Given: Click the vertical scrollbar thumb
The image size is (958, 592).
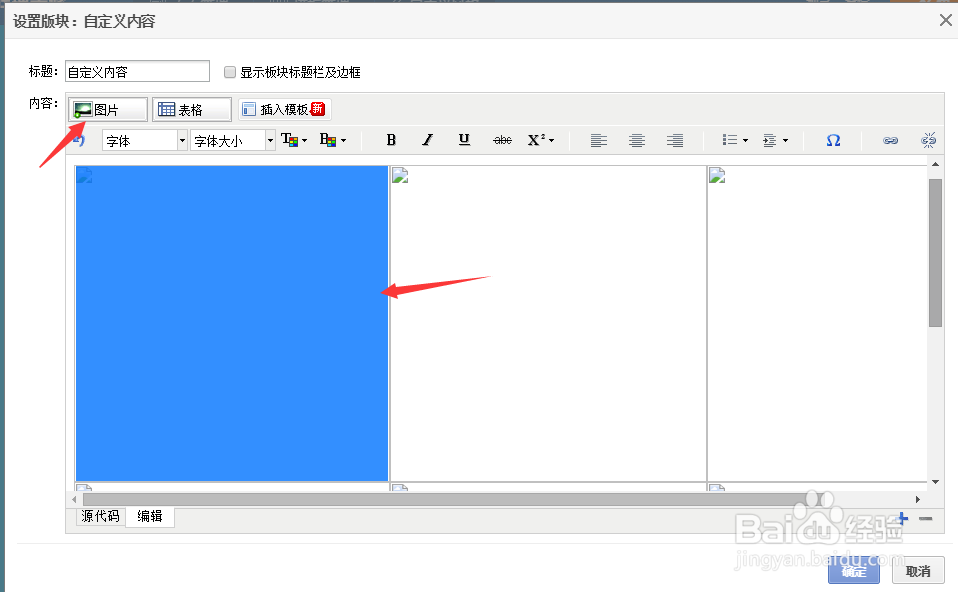Looking at the screenshot, I should coord(935,253).
